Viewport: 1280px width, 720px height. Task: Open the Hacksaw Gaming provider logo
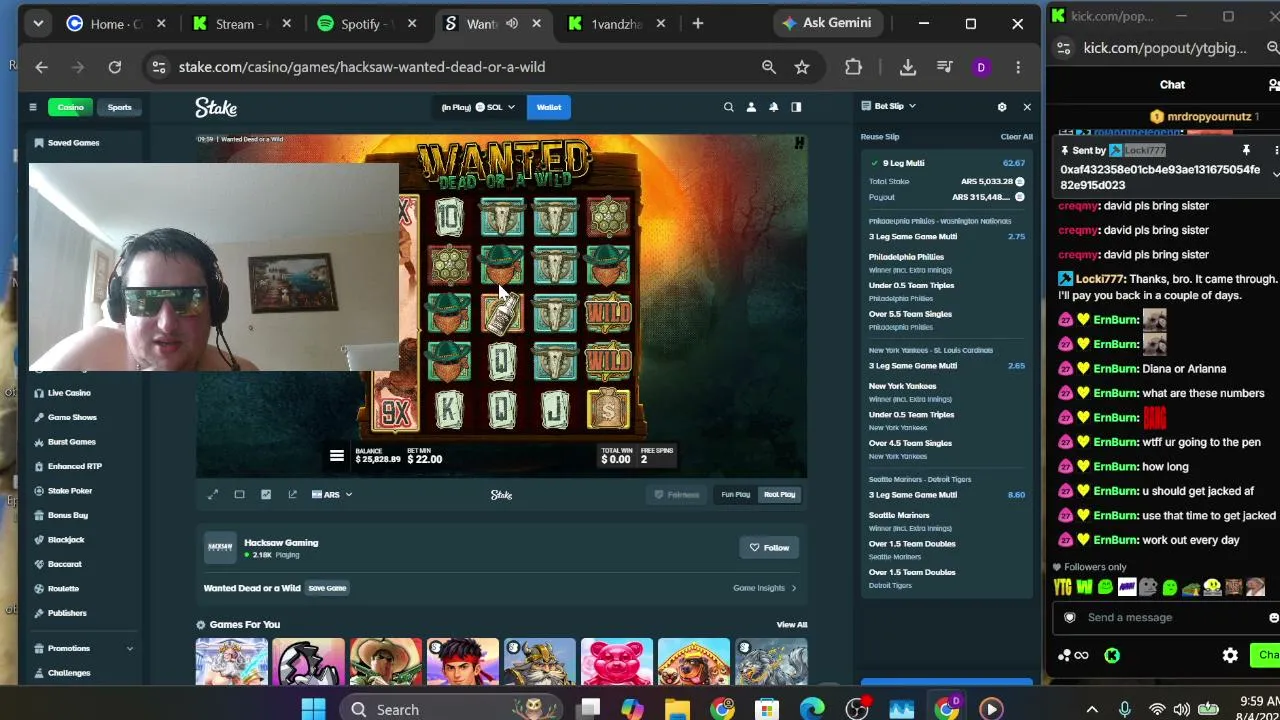[x=220, y=547]
